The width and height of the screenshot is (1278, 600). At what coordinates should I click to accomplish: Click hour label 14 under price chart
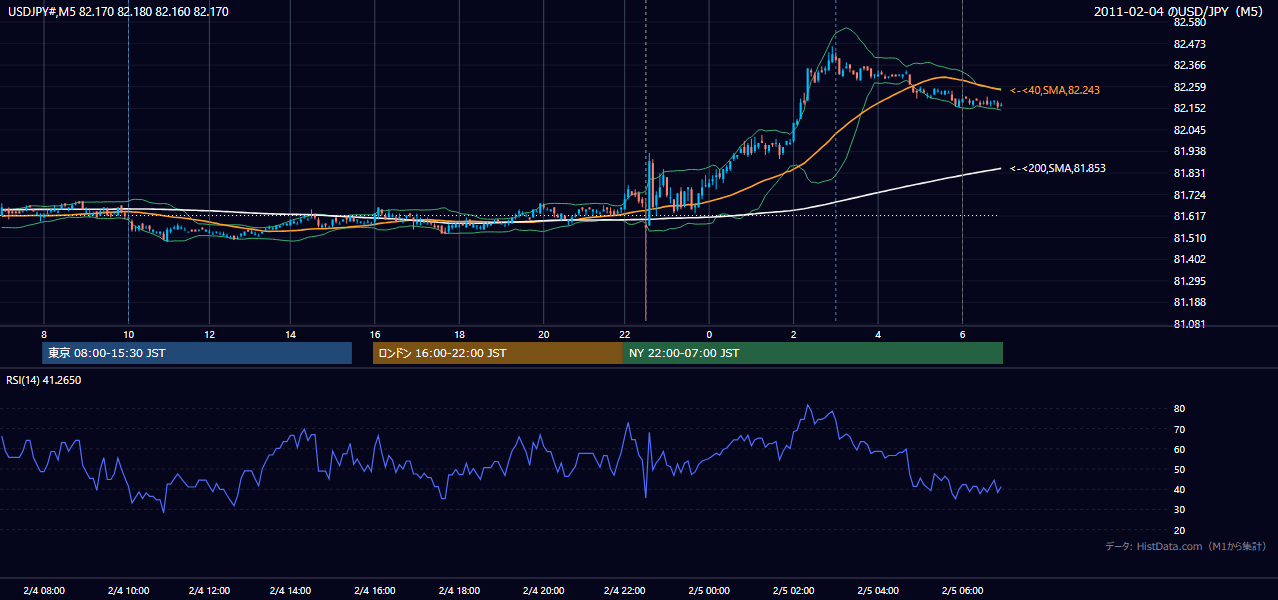click(290, 334)
